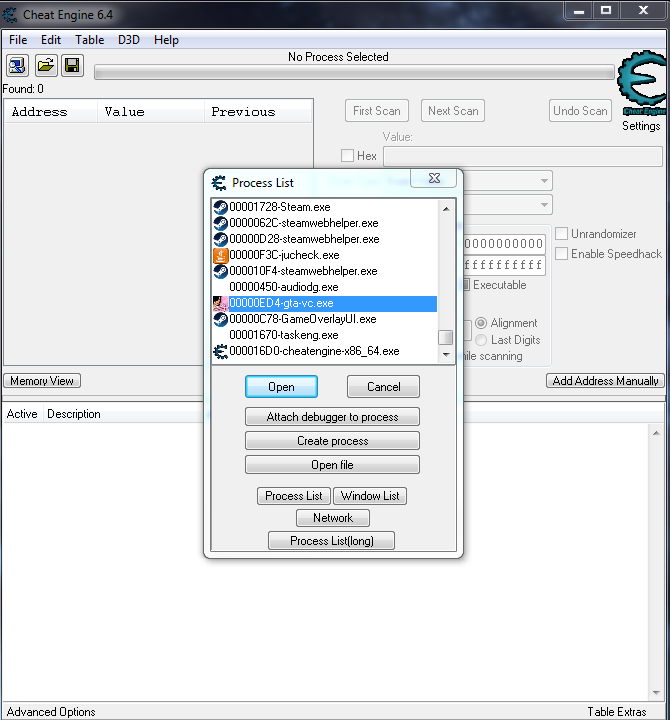Click the scan start address field
Image resolution: width=670 pixels, height=720 pixels.
[x=504, y=243]
